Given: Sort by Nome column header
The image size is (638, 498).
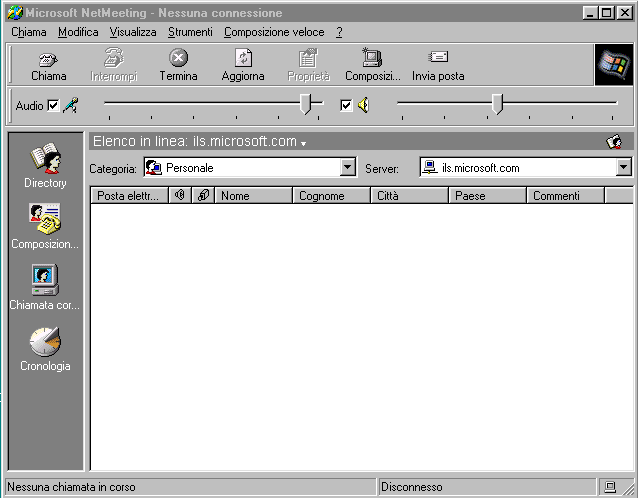Looking at the screenshot, I should (253, 195).
